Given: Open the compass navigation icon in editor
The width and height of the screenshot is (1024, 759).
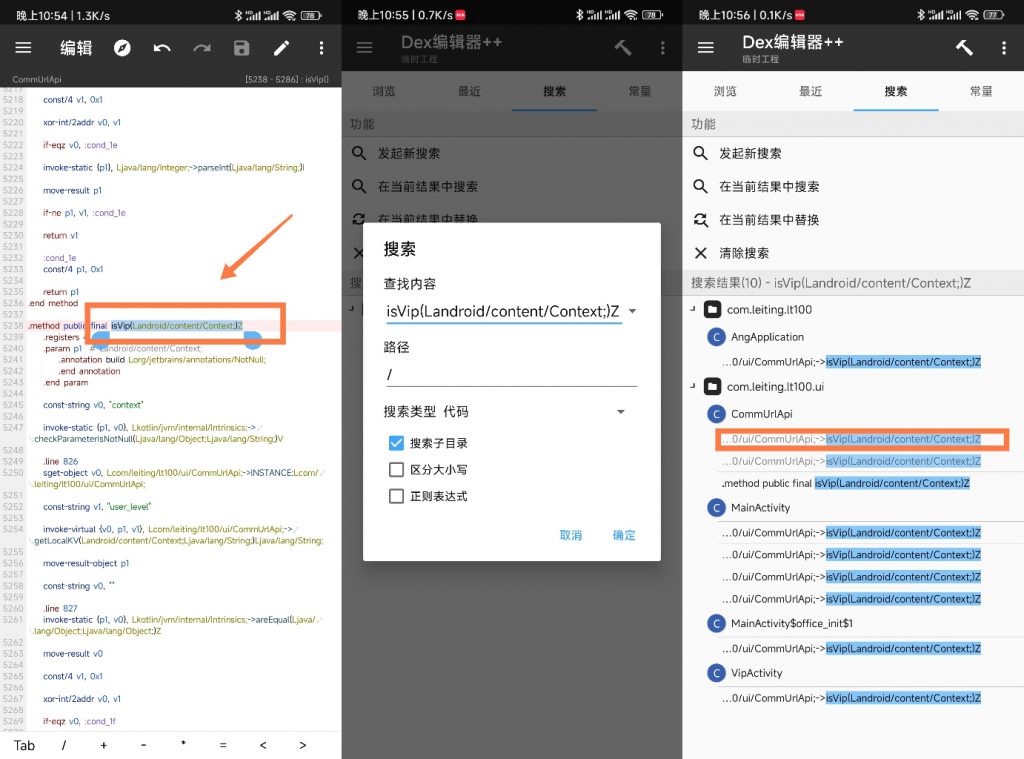Looking at the screenshot, I should (122, 48).
